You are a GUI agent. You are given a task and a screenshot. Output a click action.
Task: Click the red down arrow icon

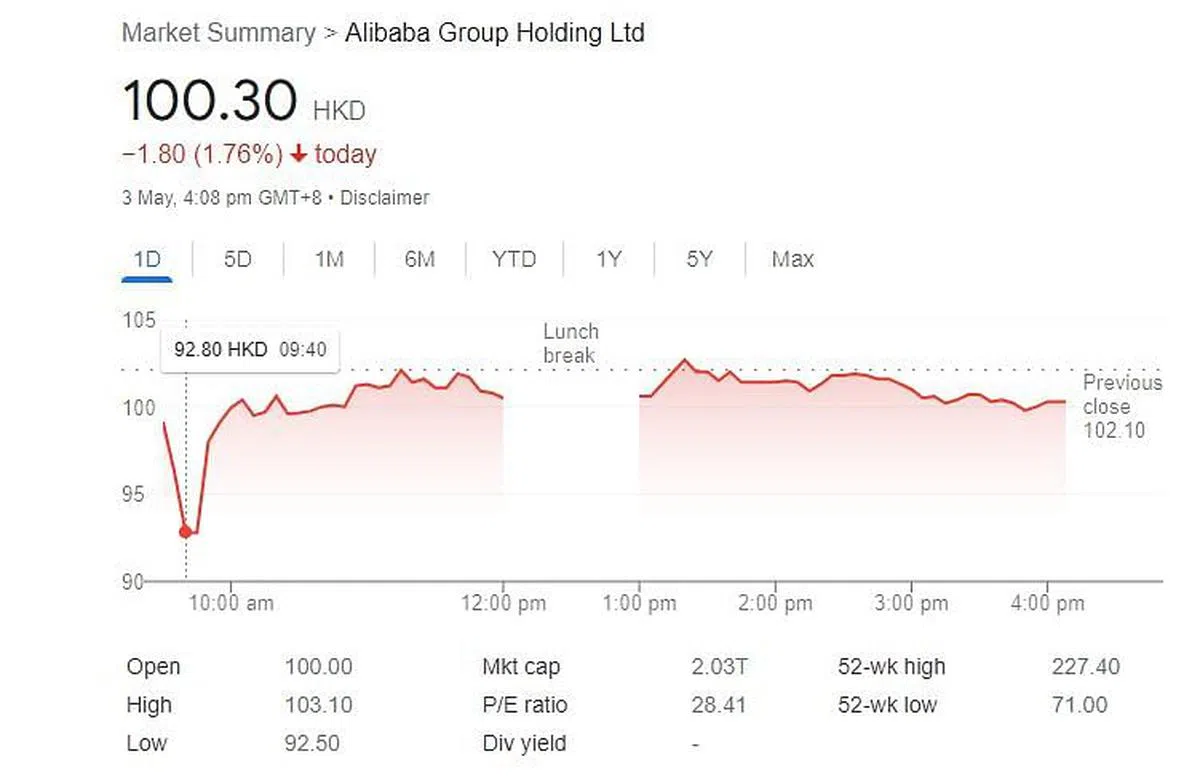pos(299,155)
